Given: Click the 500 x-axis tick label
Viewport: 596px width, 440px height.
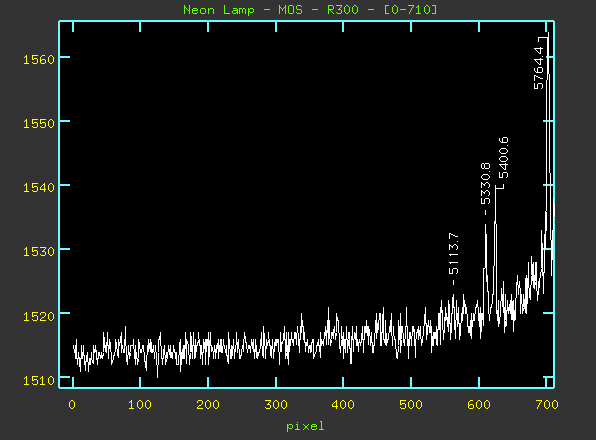Looking at the screenshot, I should coord(411,405).
